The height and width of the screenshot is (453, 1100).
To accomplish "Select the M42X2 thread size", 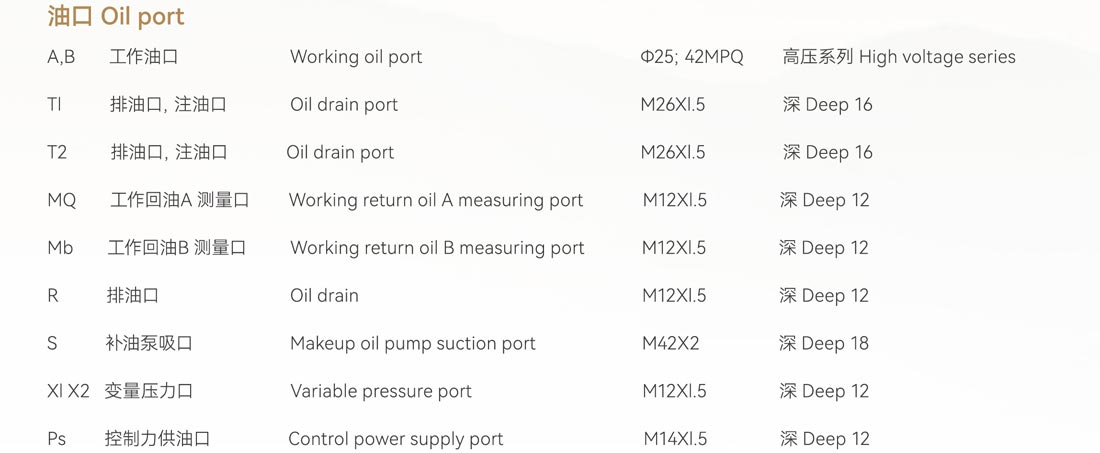I will tap(671, 343).
